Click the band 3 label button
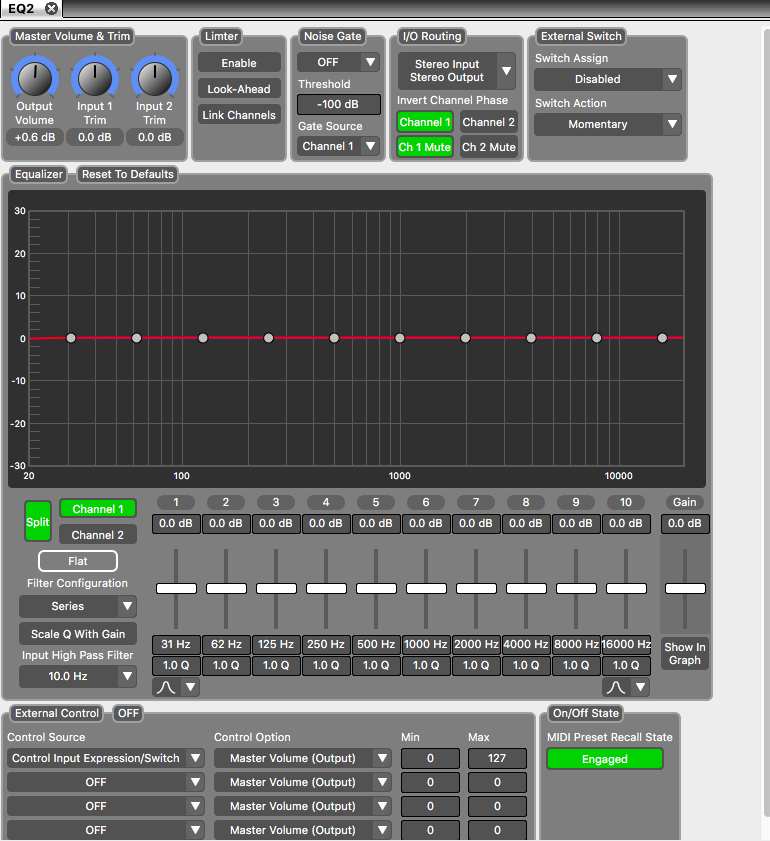 pos(276,503)
